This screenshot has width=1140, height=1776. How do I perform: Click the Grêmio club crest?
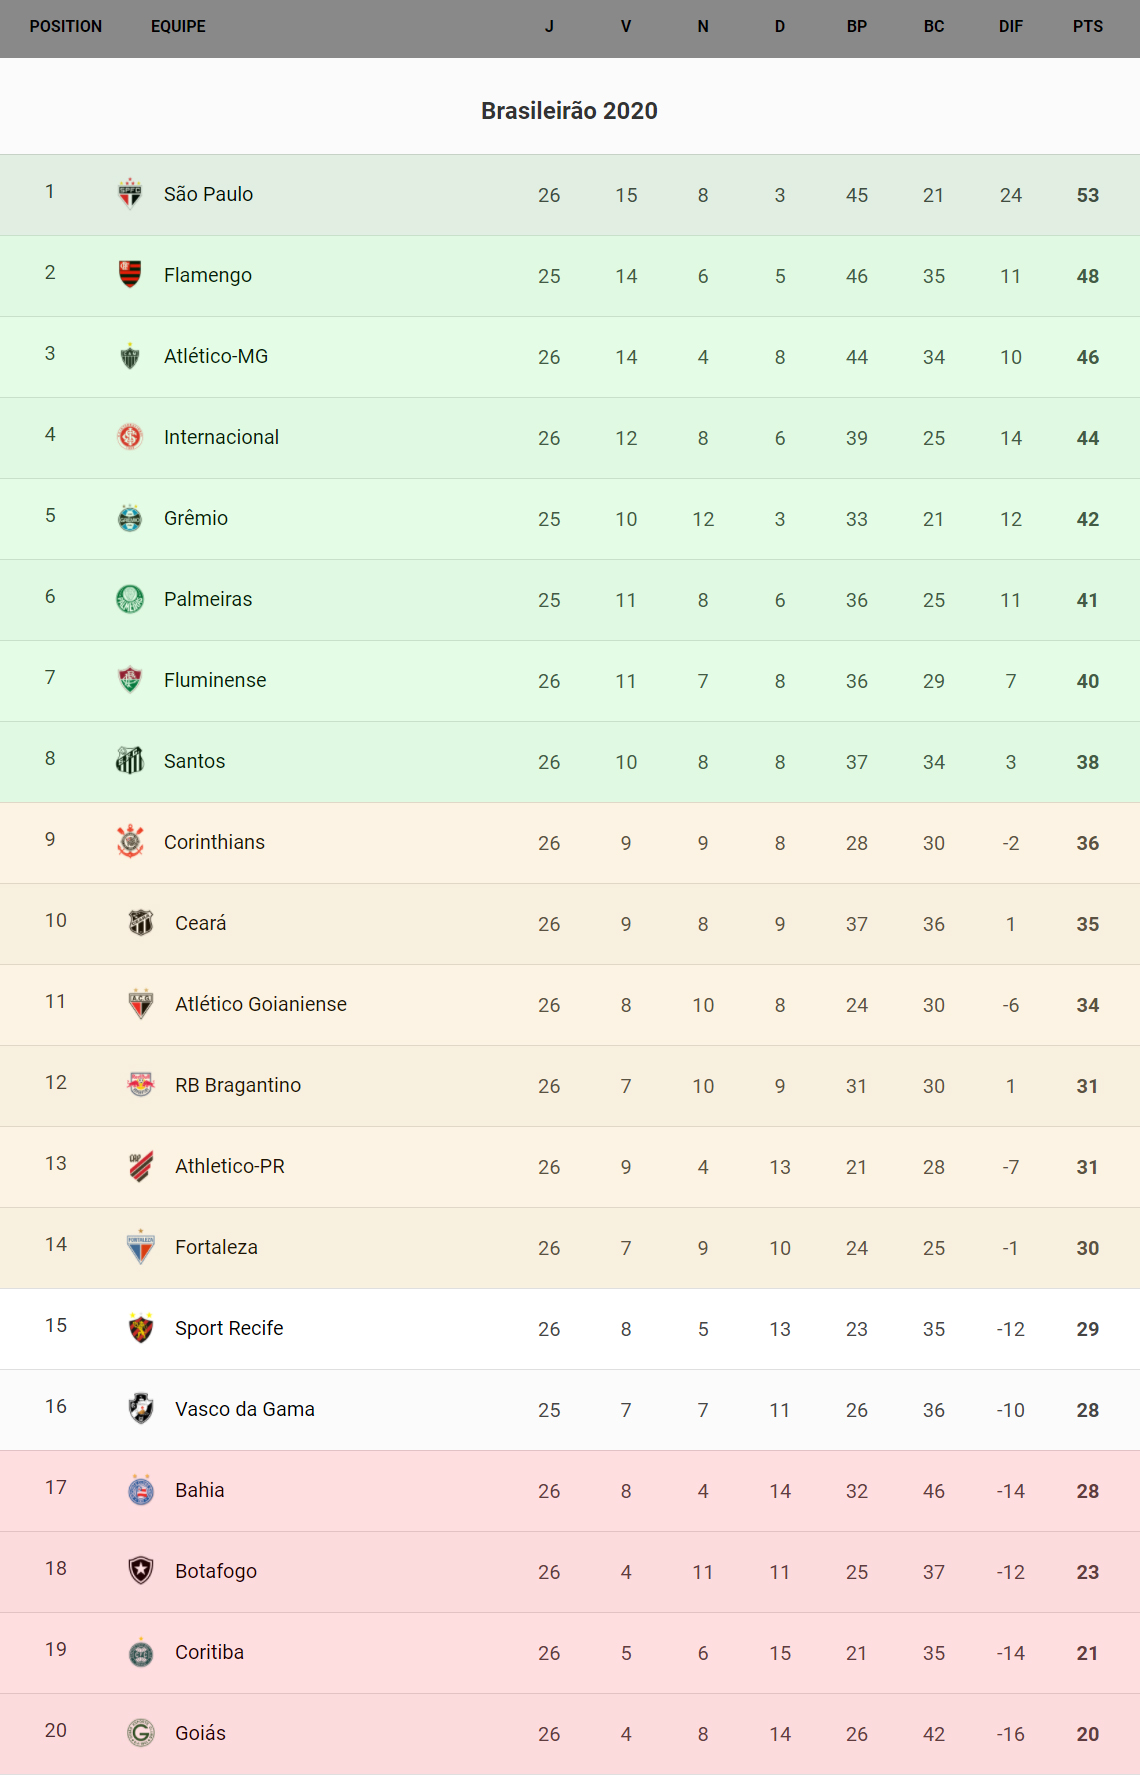pos(130,518)
